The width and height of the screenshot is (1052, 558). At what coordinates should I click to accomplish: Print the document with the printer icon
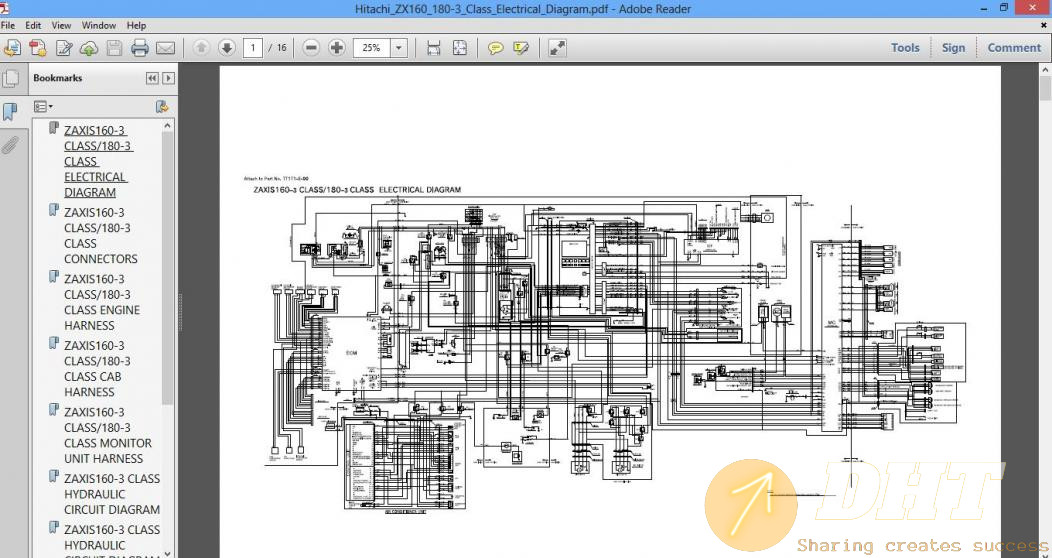140,48
